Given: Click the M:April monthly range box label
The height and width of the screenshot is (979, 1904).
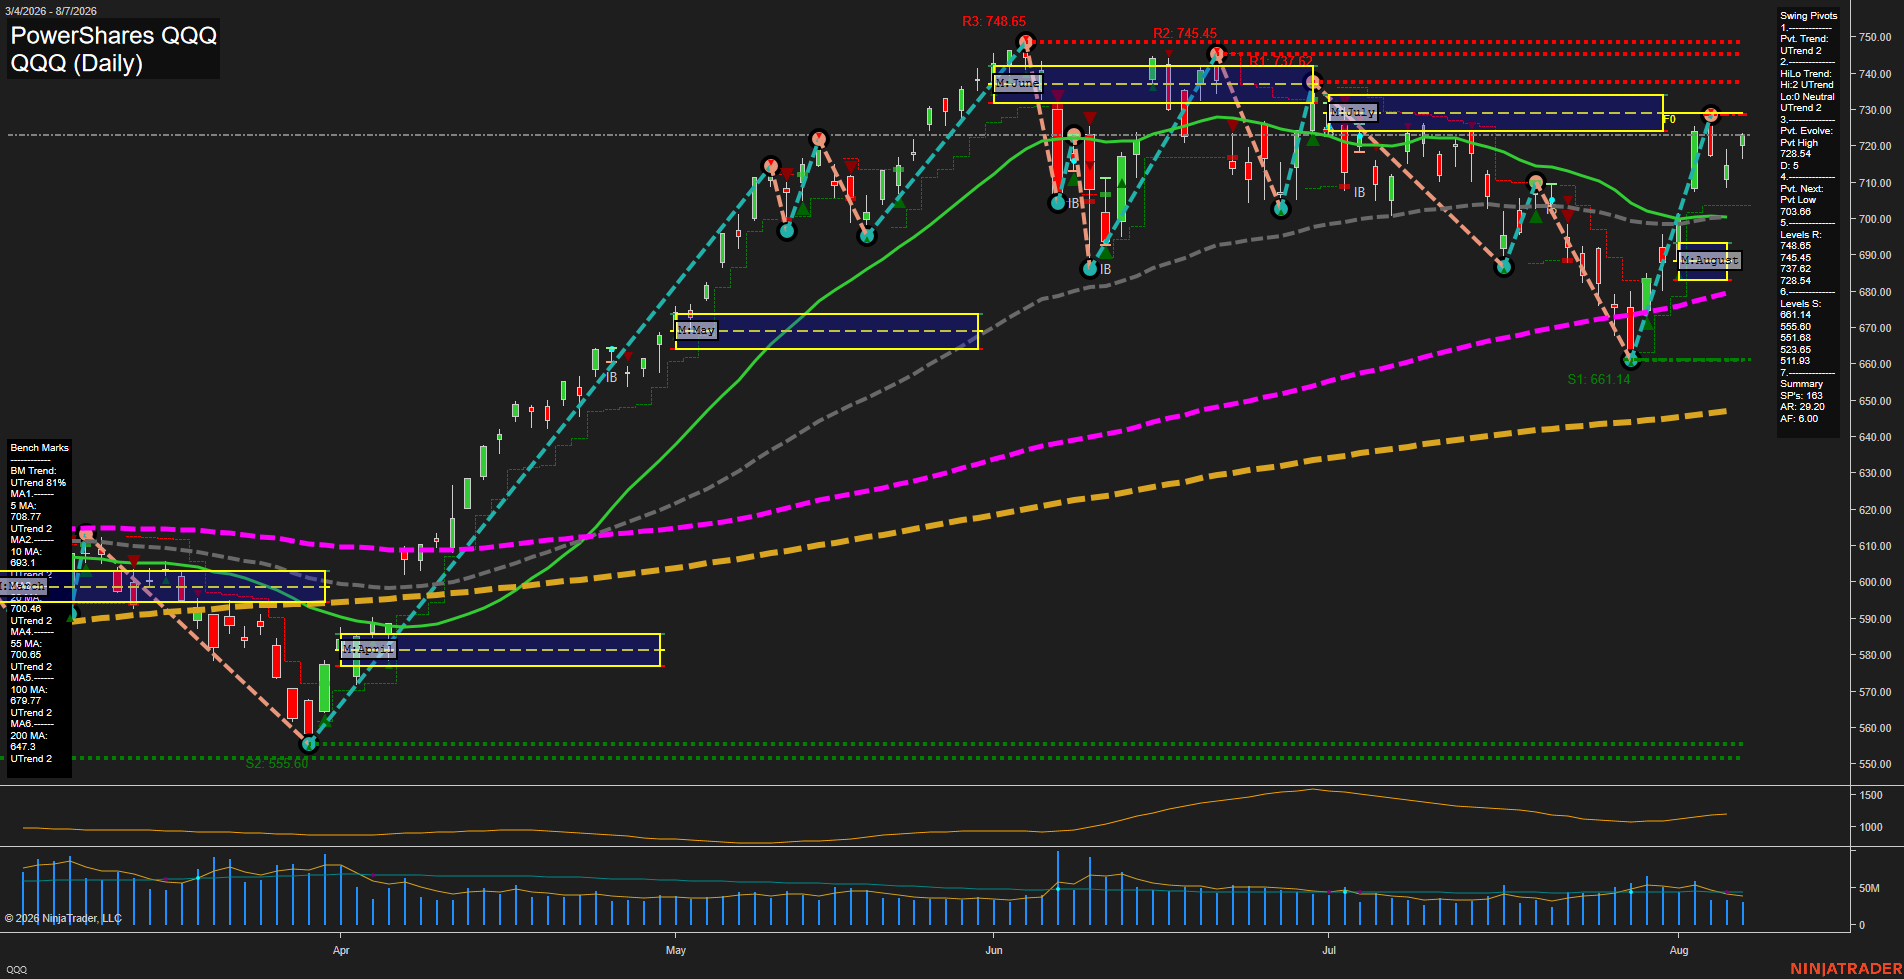Looking at the screenshot, I should coord(368,649).
